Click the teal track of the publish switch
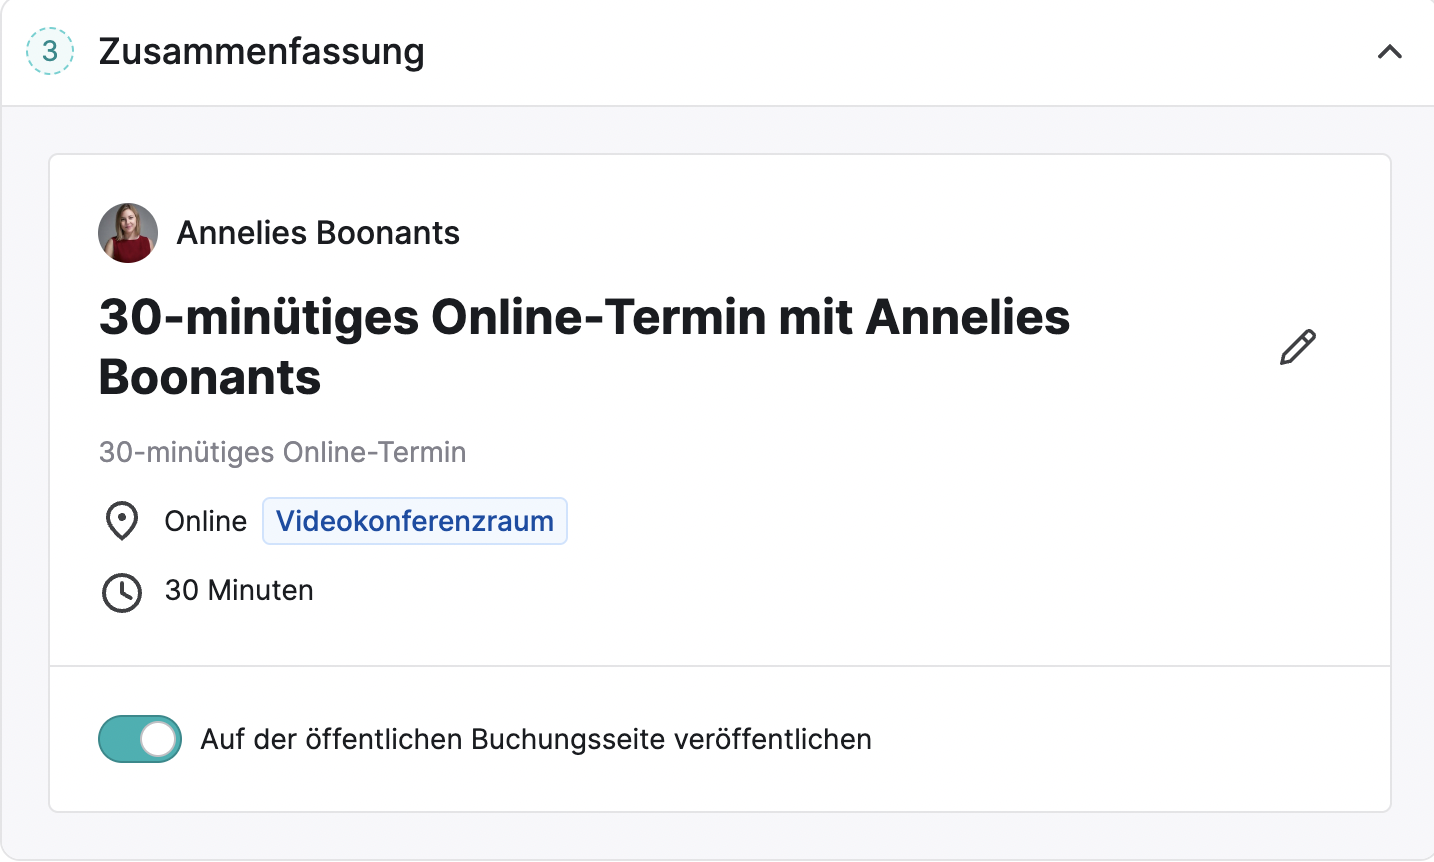This screenshot has height=862, width=1434. pos(118,739)
